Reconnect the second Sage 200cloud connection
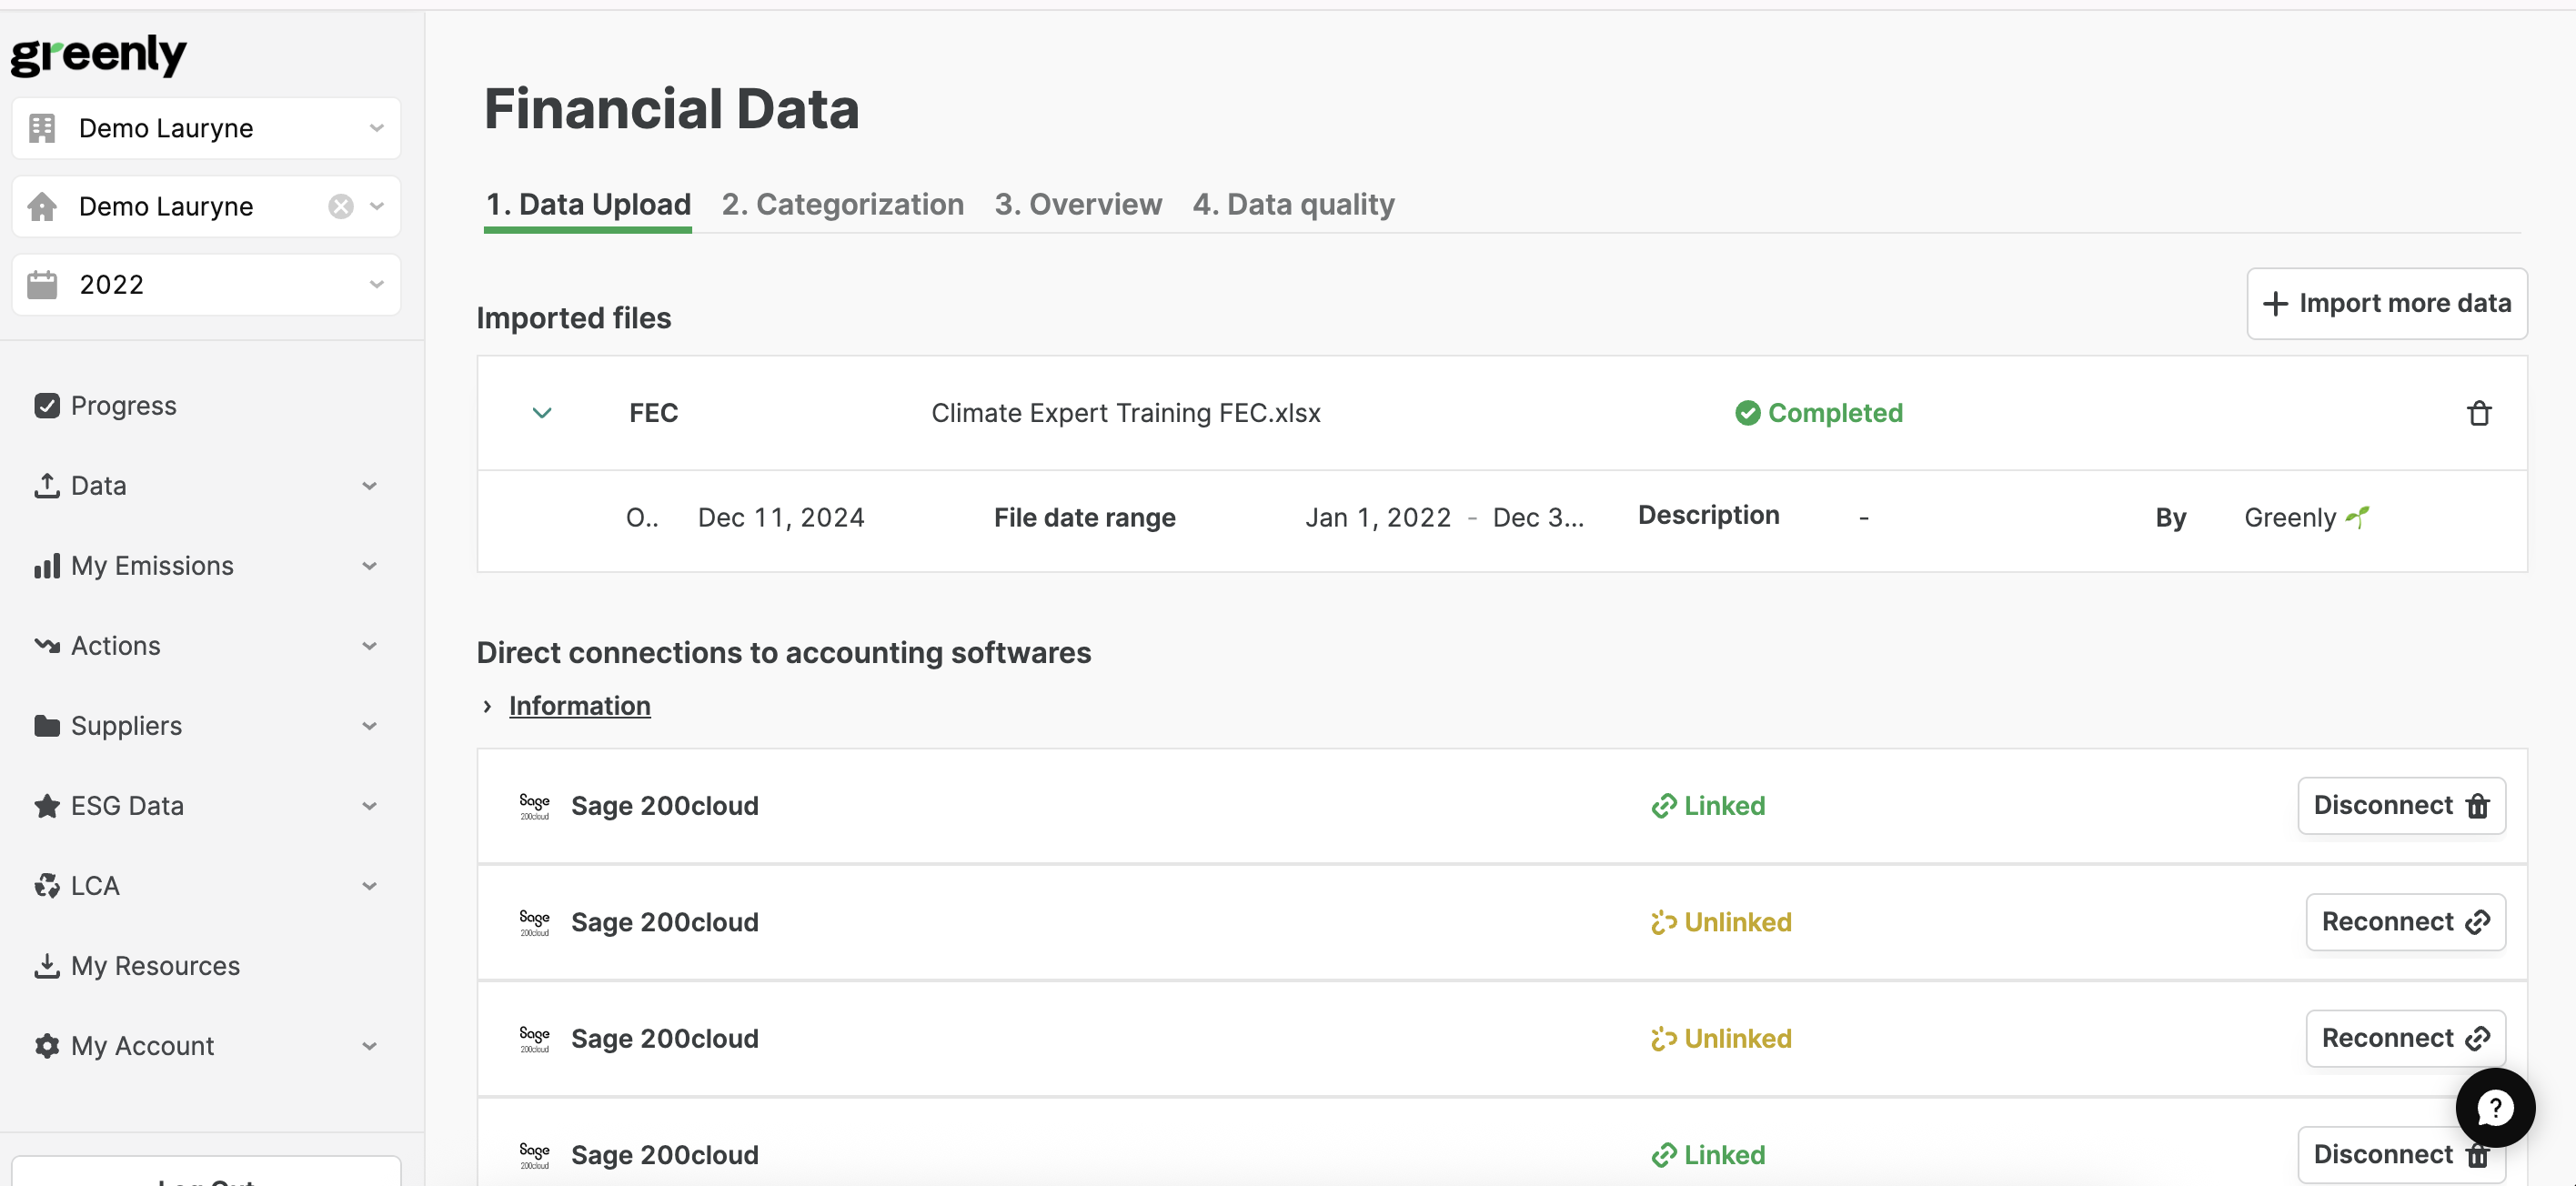 coord(2404,922)
